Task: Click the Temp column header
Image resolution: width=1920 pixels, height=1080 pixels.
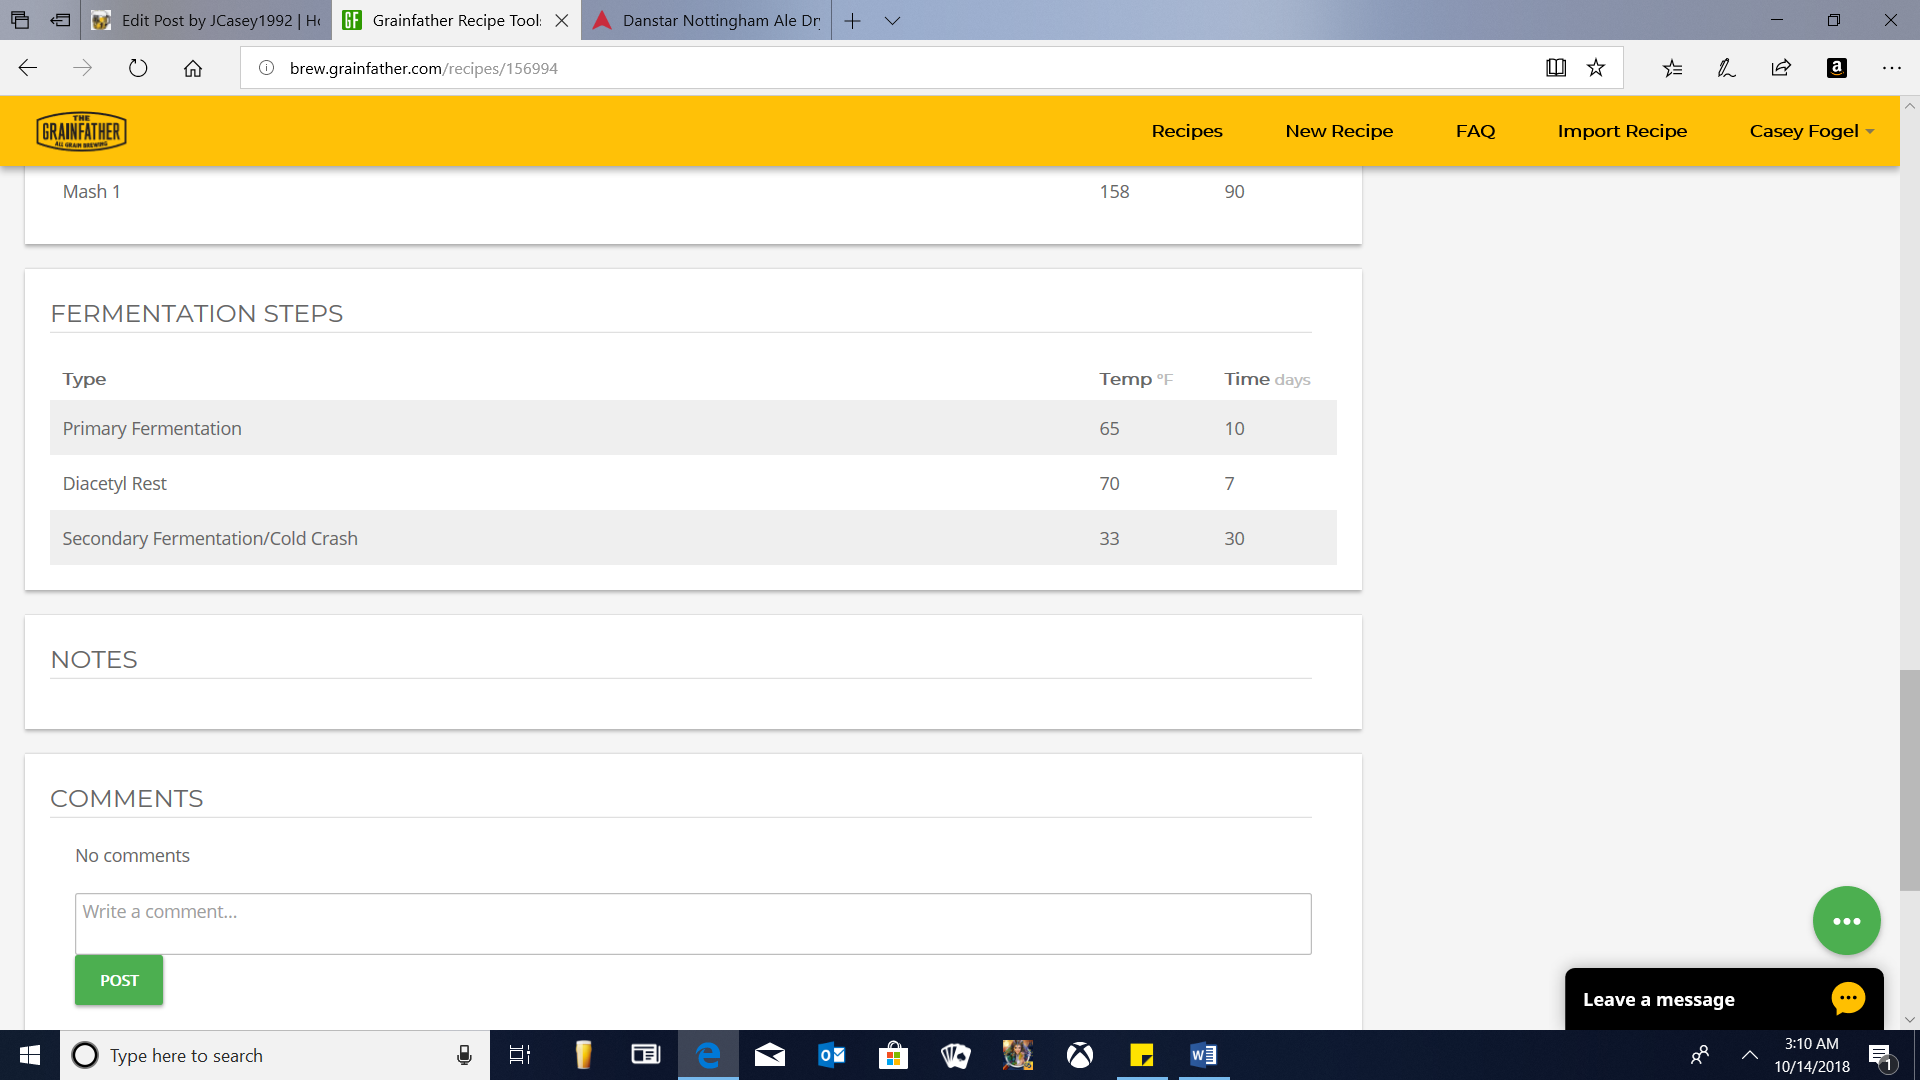Action: click(1135, 379)
